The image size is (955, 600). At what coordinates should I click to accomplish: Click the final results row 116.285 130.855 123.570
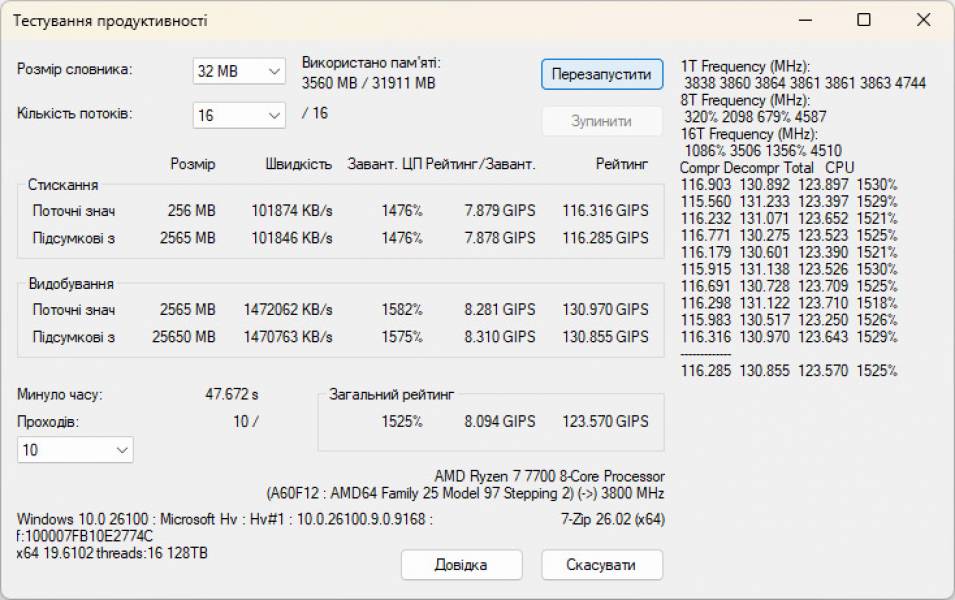[789, 370]
